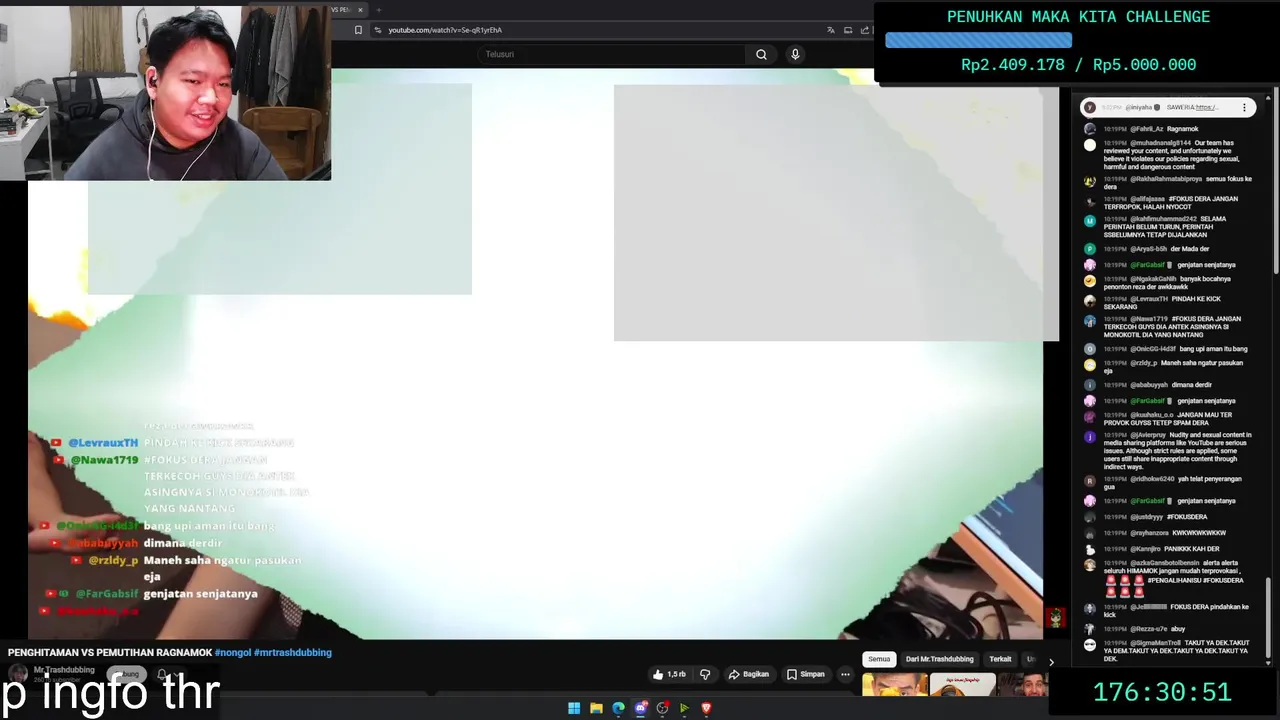Open the Windows Start menu

(574, 708)
